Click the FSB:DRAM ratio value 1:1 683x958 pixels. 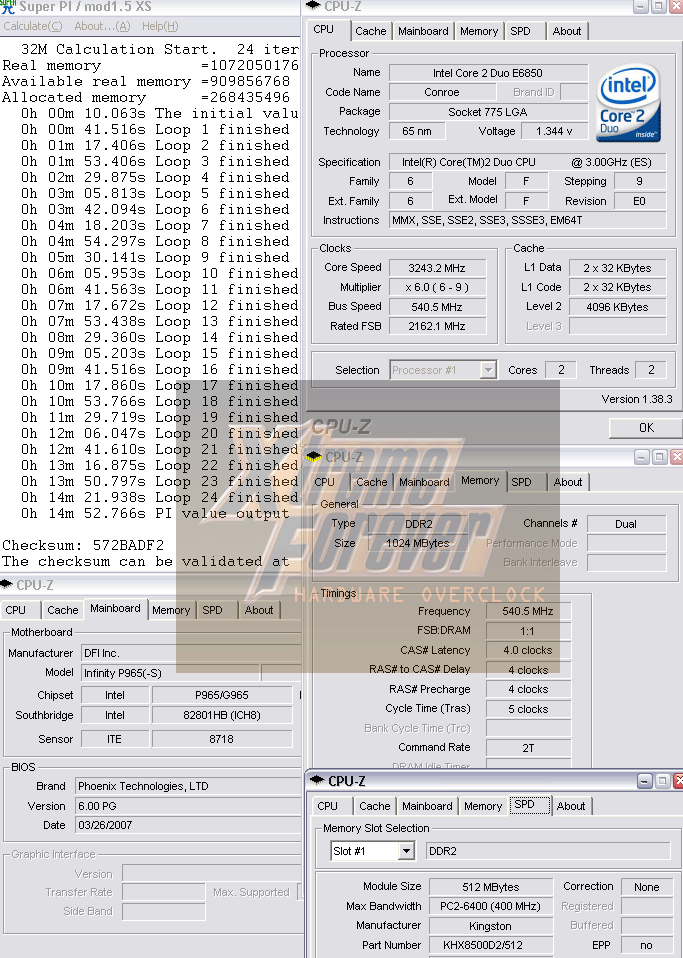pos(528,631)
